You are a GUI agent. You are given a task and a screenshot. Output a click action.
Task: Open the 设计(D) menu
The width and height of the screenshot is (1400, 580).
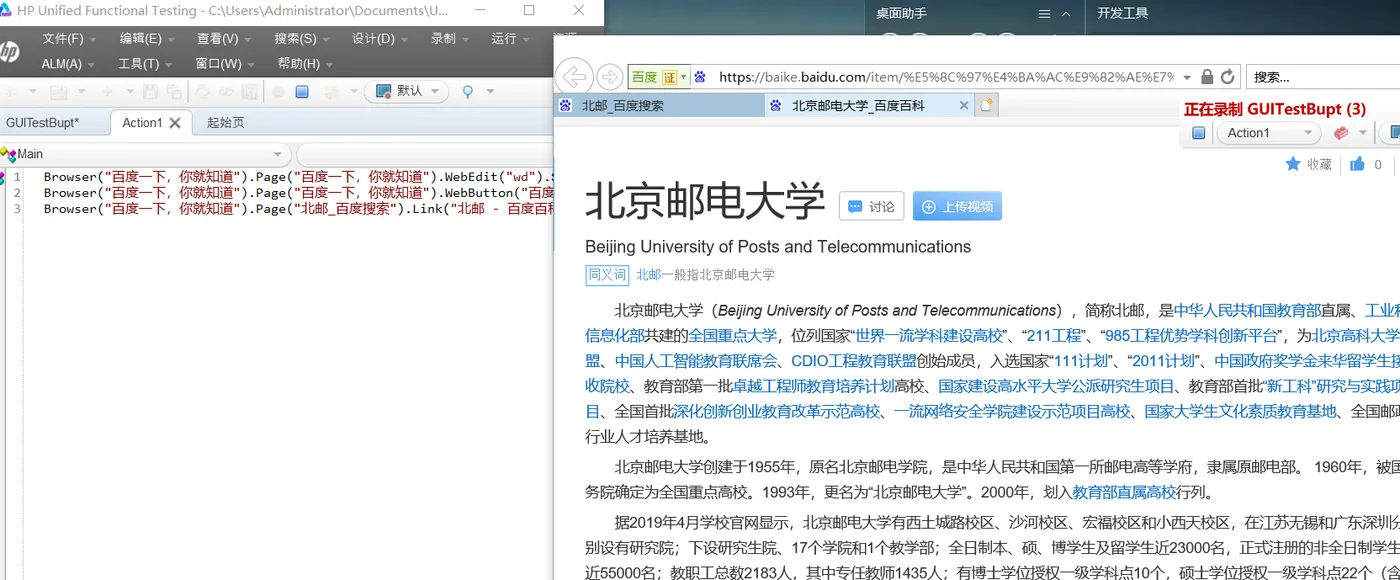(380, 38)
